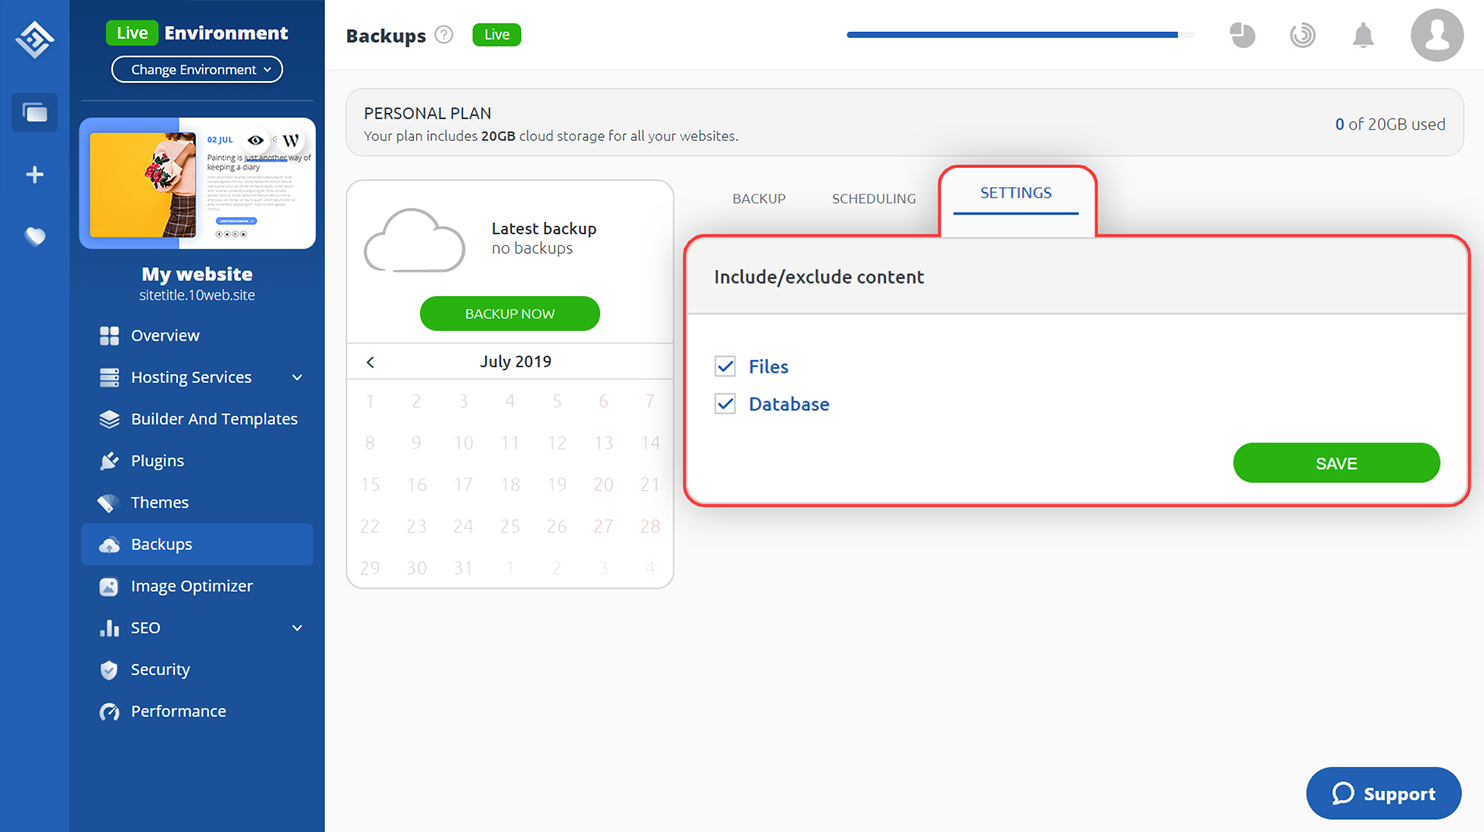Image resolution: width=1484 pixels, height=832 pixels.
Task: Toggle the eye icon on website preview
Action: click(x=256, y=140)
